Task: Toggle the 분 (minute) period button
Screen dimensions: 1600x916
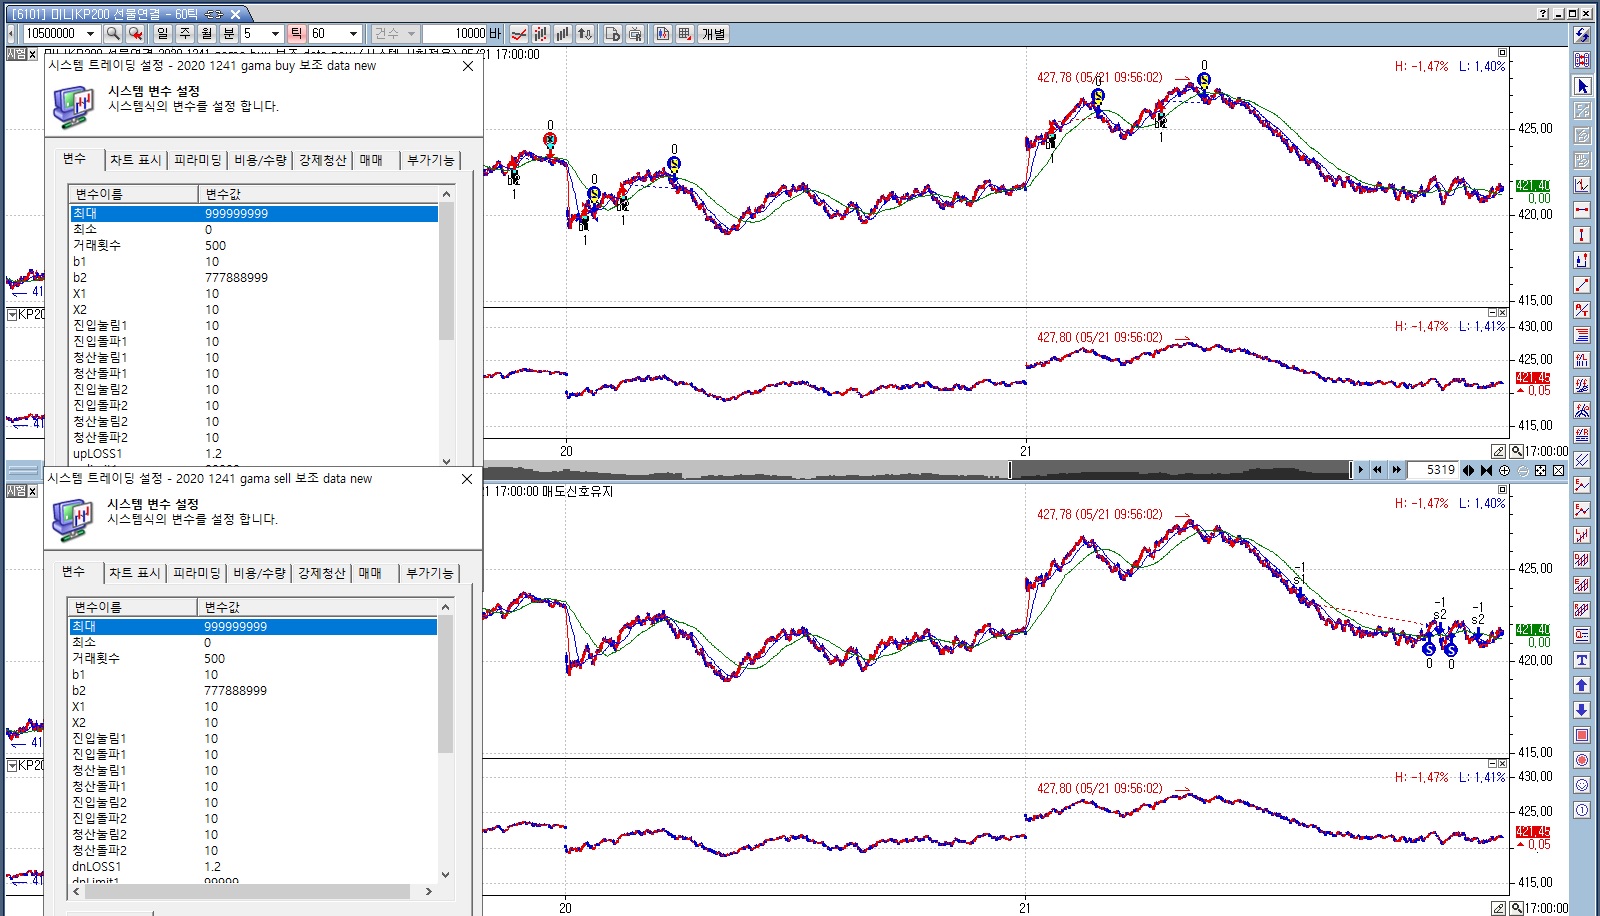Action: click(x=229, y=34)
